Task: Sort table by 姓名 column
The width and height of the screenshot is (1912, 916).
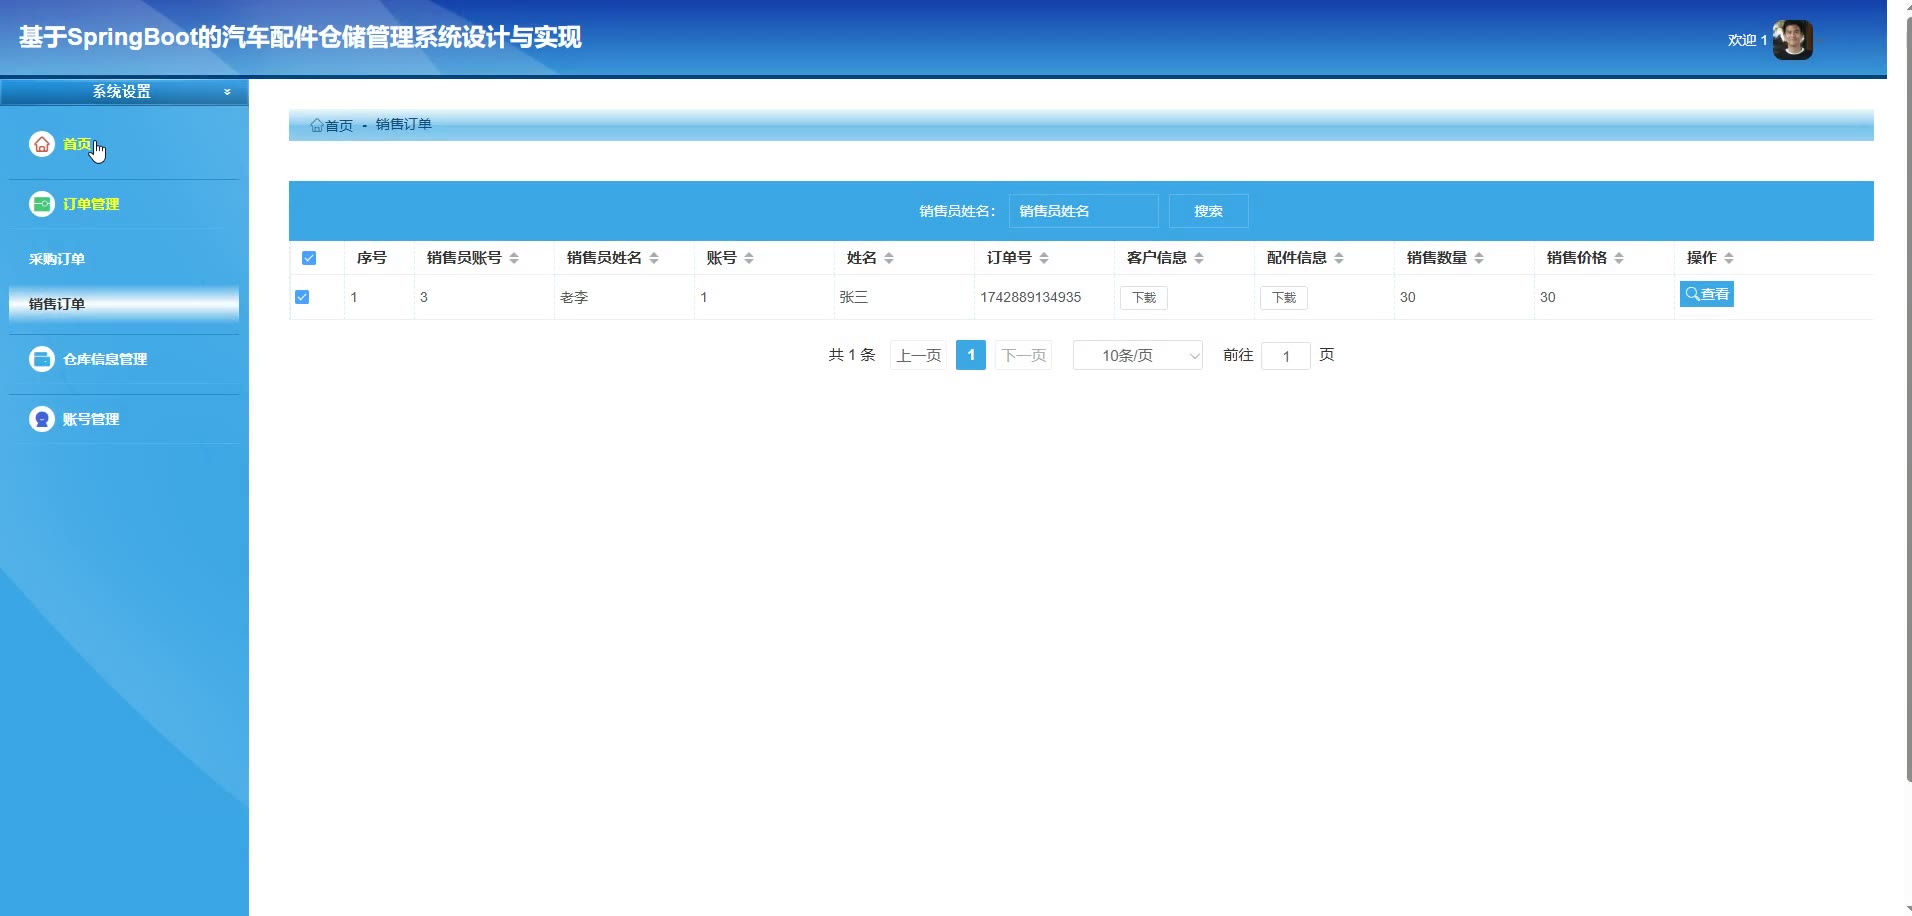Action: [889, 258]
